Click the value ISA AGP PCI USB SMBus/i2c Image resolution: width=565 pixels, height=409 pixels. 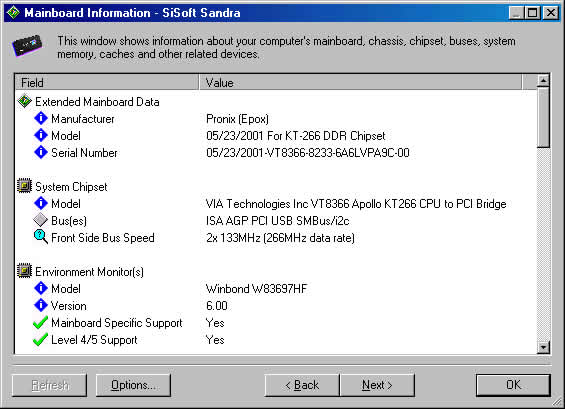(x=277, y=221)
